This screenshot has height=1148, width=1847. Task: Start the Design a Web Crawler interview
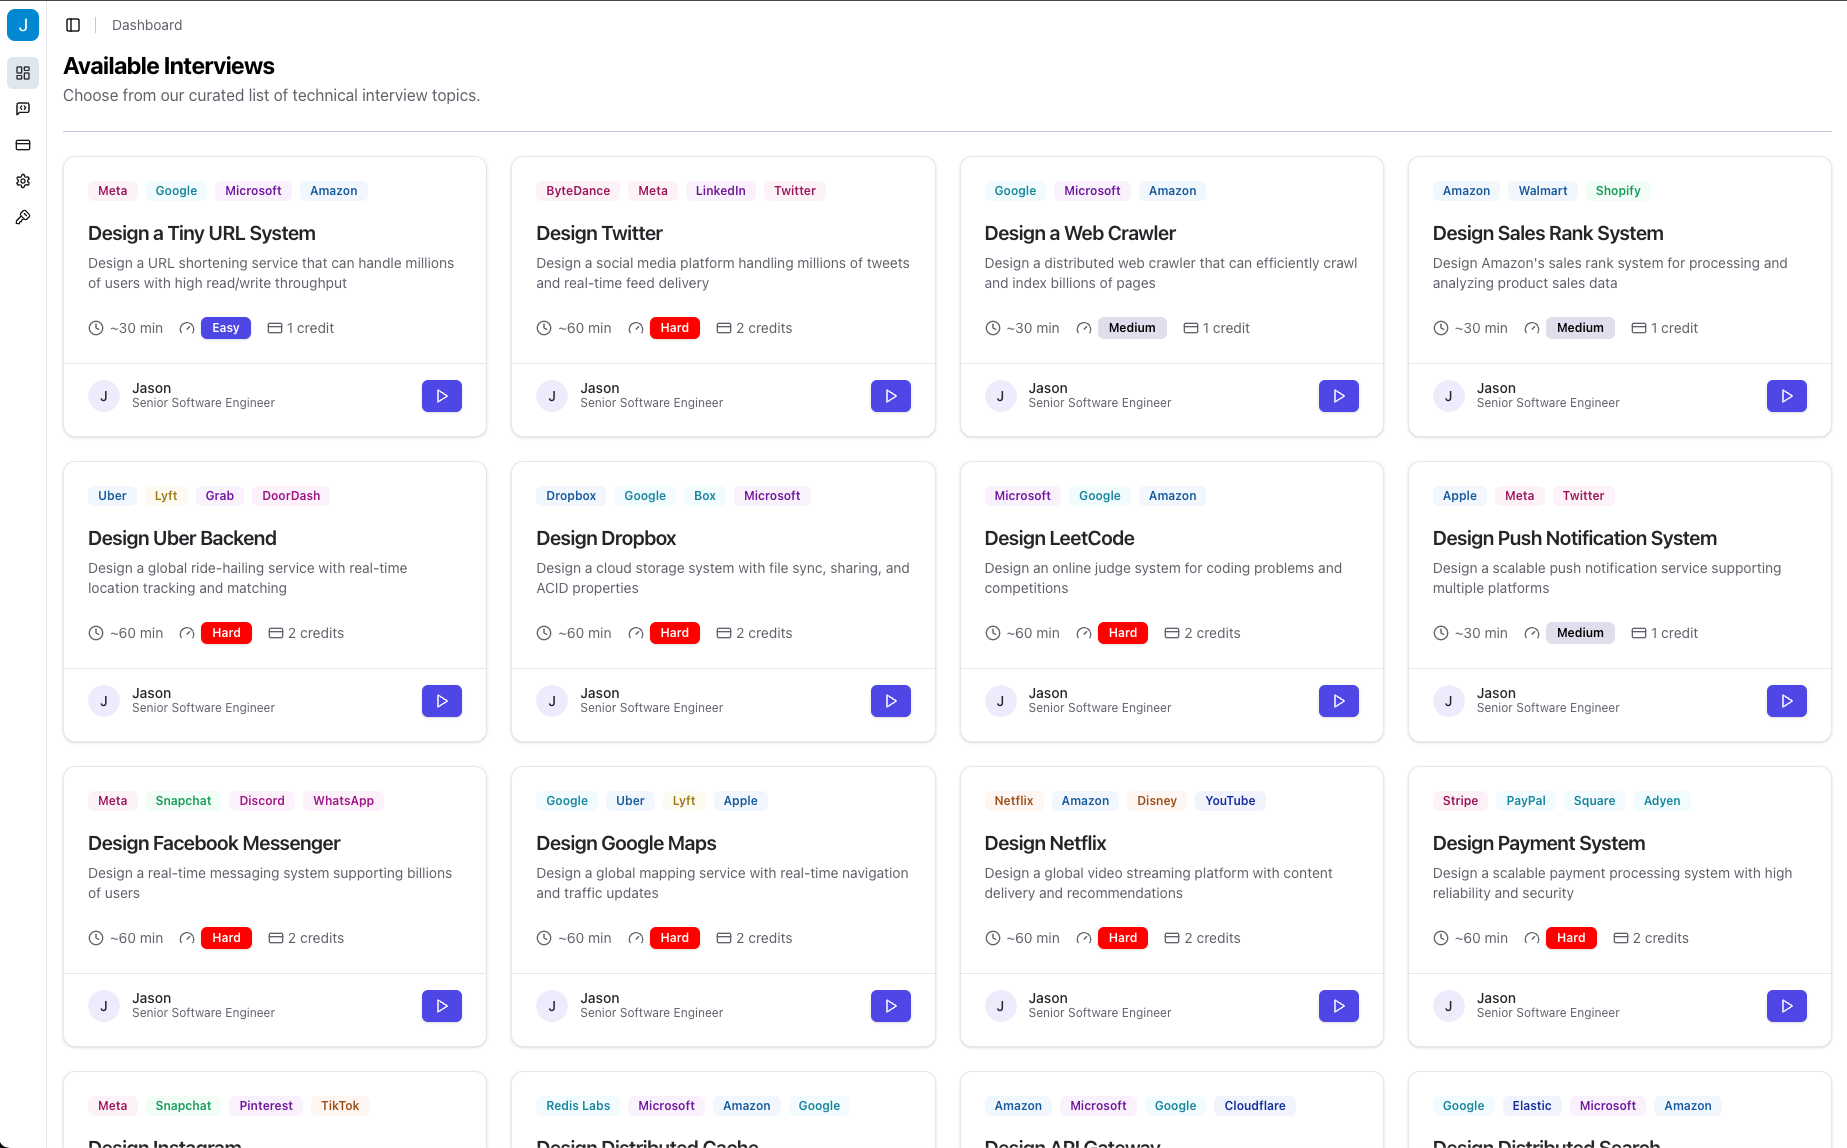pos(1339,396)
